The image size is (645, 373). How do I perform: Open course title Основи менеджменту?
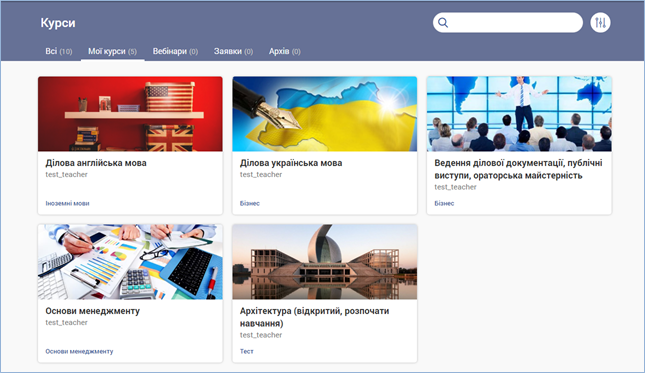[x=93, y=311]
